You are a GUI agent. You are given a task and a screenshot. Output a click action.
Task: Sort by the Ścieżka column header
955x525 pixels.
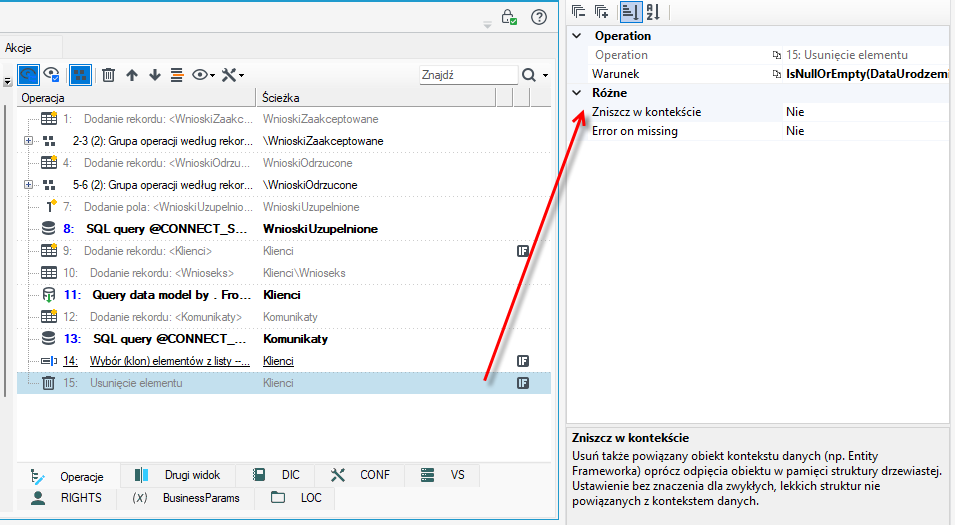[x=376, y=97]
